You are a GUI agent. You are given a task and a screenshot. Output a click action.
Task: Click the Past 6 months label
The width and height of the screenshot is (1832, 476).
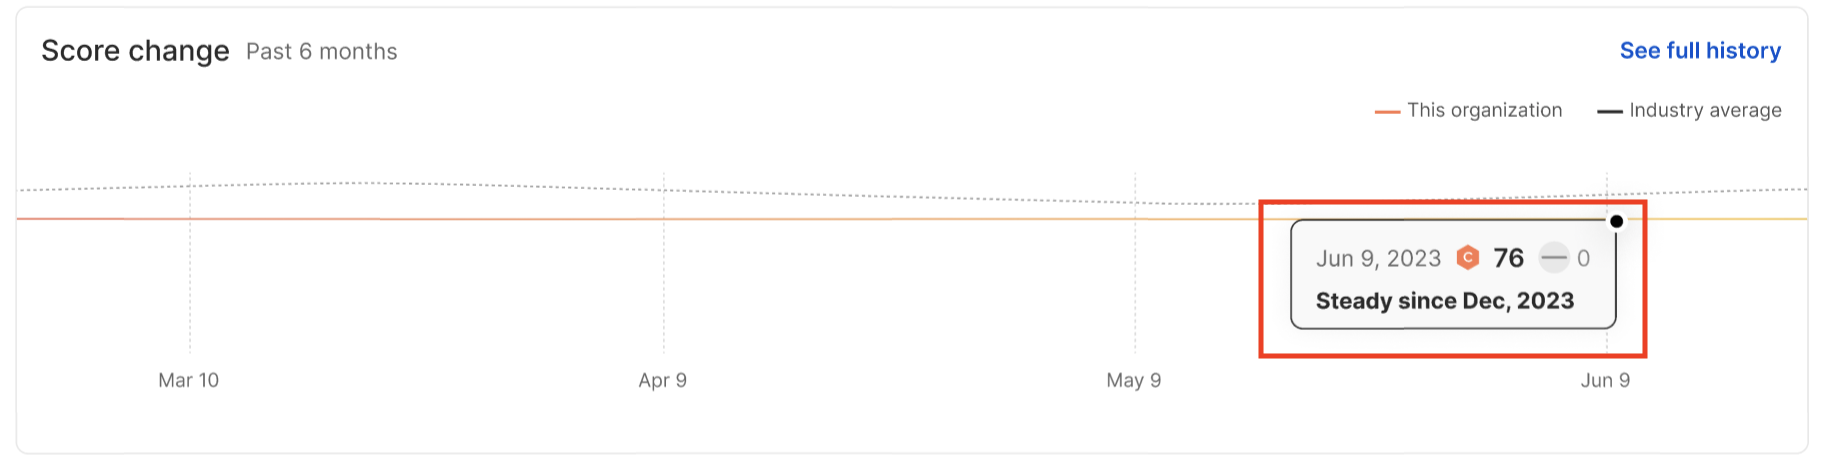click(x=322, y=52)
